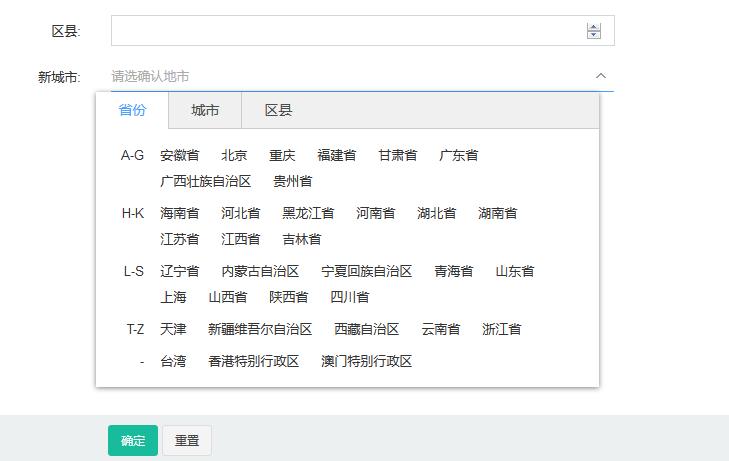Click the 区县 input field
Screen dimensions: 729x461
tap(363, 31)
